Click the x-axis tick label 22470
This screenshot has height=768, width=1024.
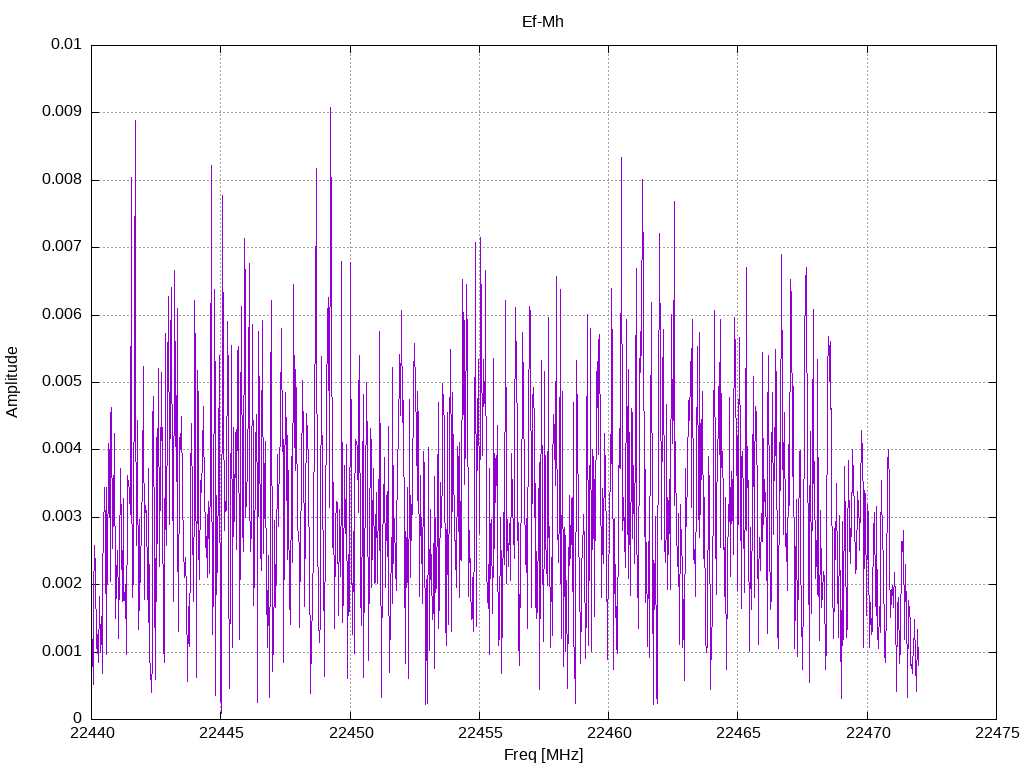[x=868, y=733]
